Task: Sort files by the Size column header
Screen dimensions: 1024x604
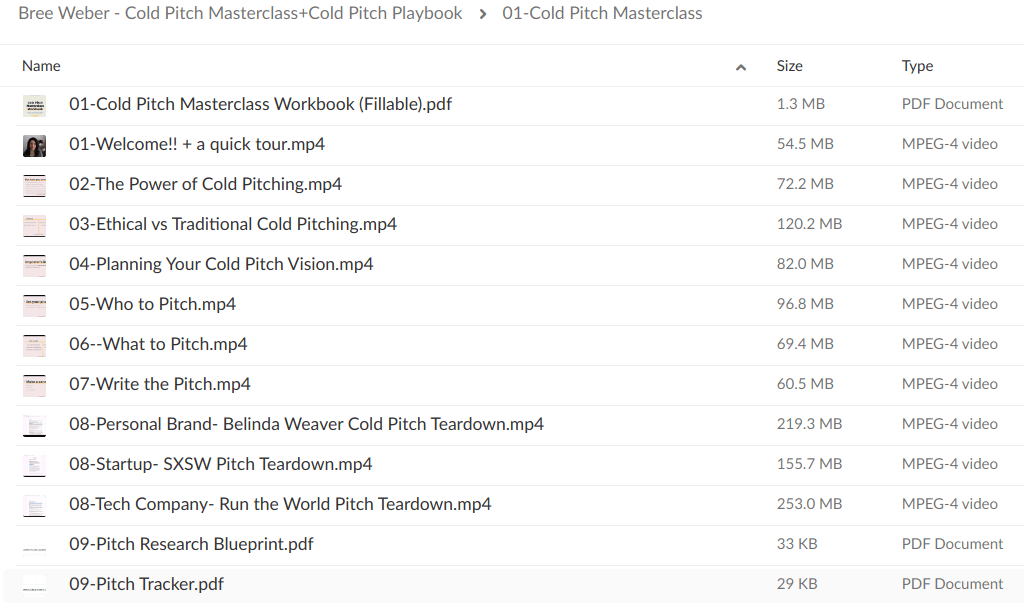Action: 789,66
